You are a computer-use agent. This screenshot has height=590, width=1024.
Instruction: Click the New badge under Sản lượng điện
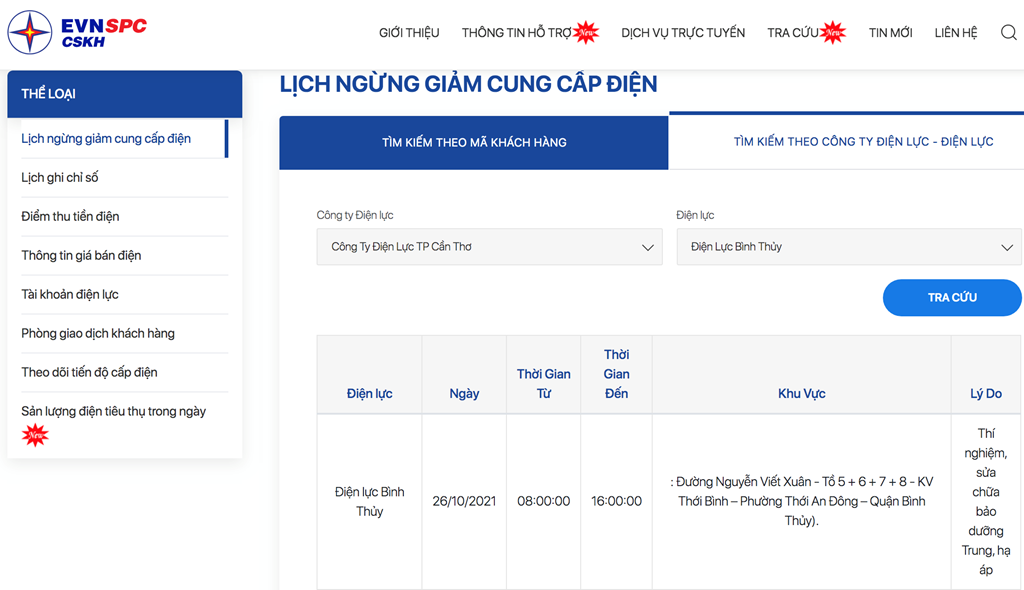coord(35,435)
